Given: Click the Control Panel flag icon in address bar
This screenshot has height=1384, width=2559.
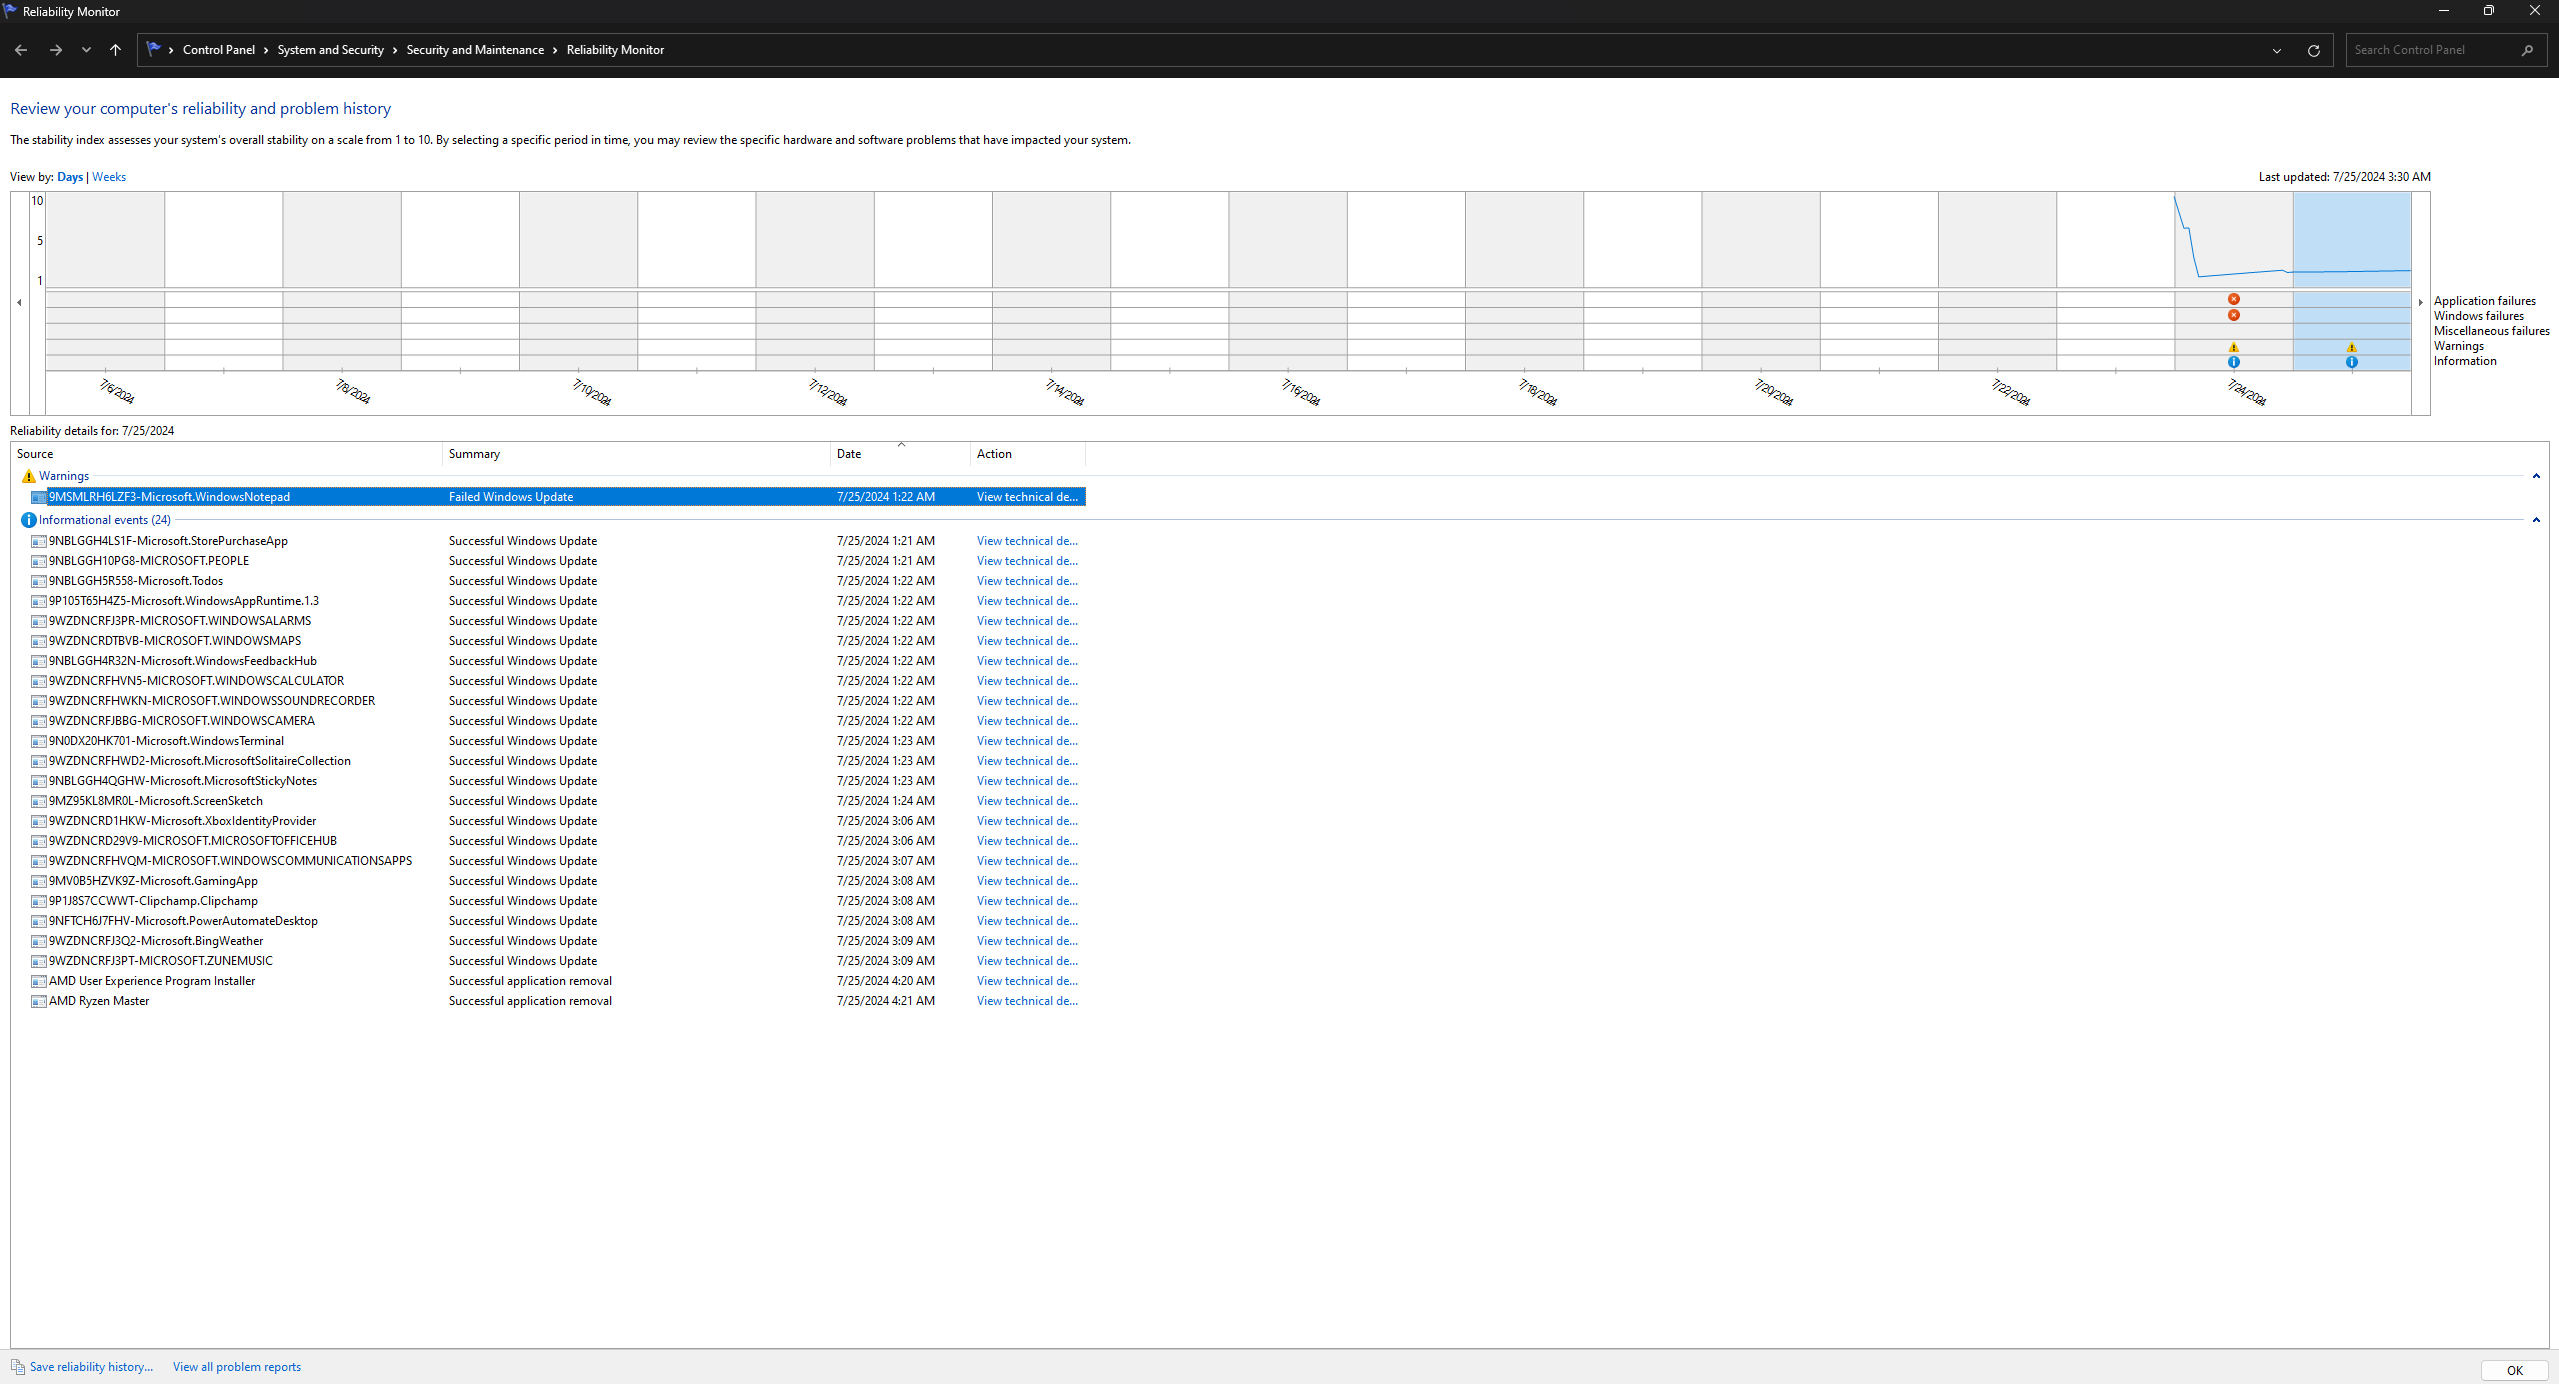Looking at the screenshot, I should click(153, 49).
